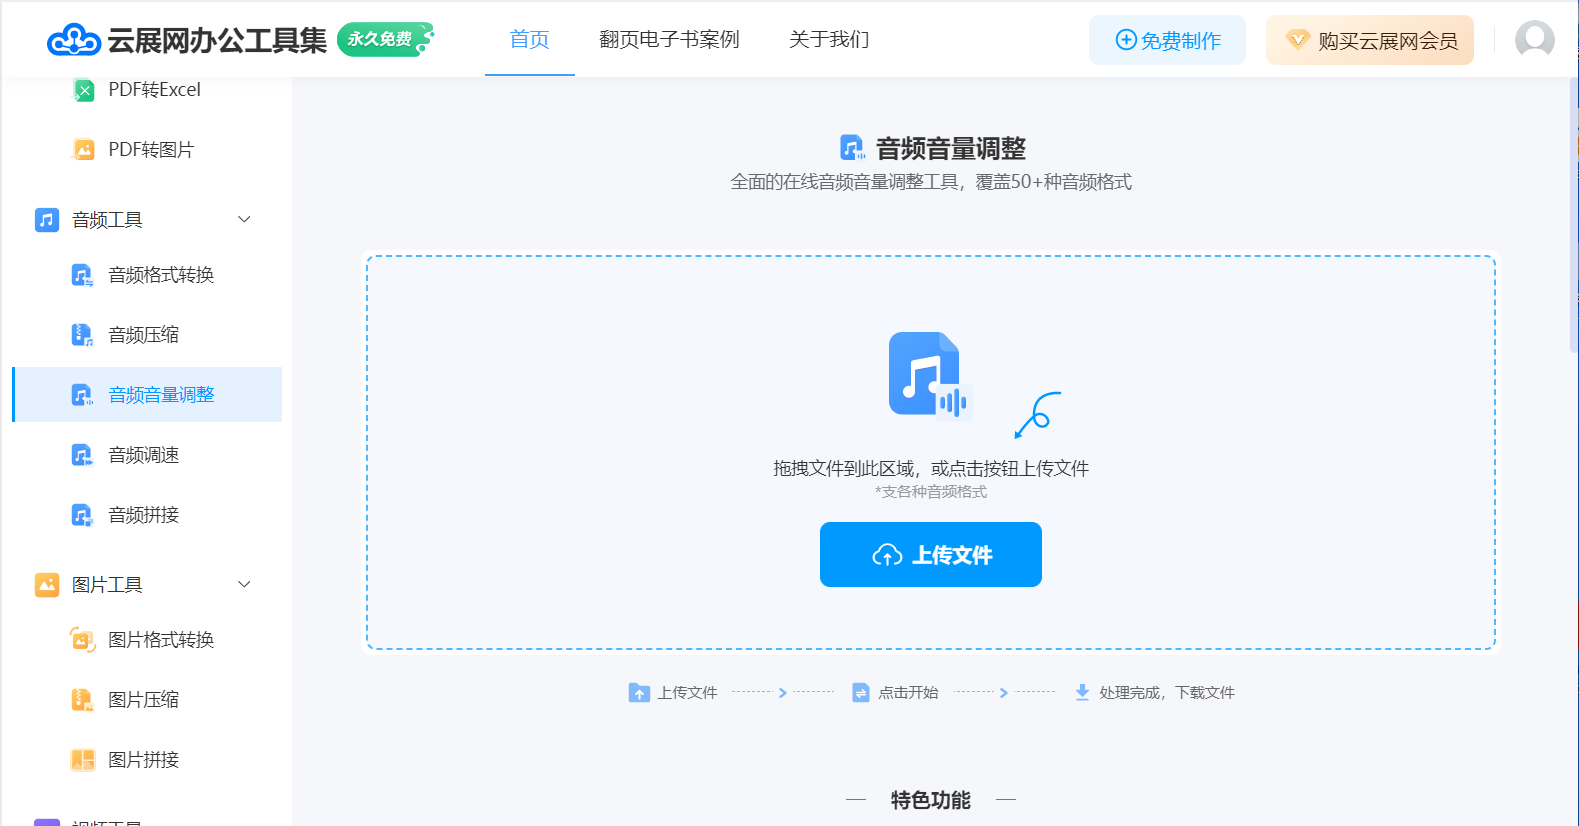1579x826 pixels.
Task: Click the 处理完成，下载文件 step label
Action: click(1167, 692)
